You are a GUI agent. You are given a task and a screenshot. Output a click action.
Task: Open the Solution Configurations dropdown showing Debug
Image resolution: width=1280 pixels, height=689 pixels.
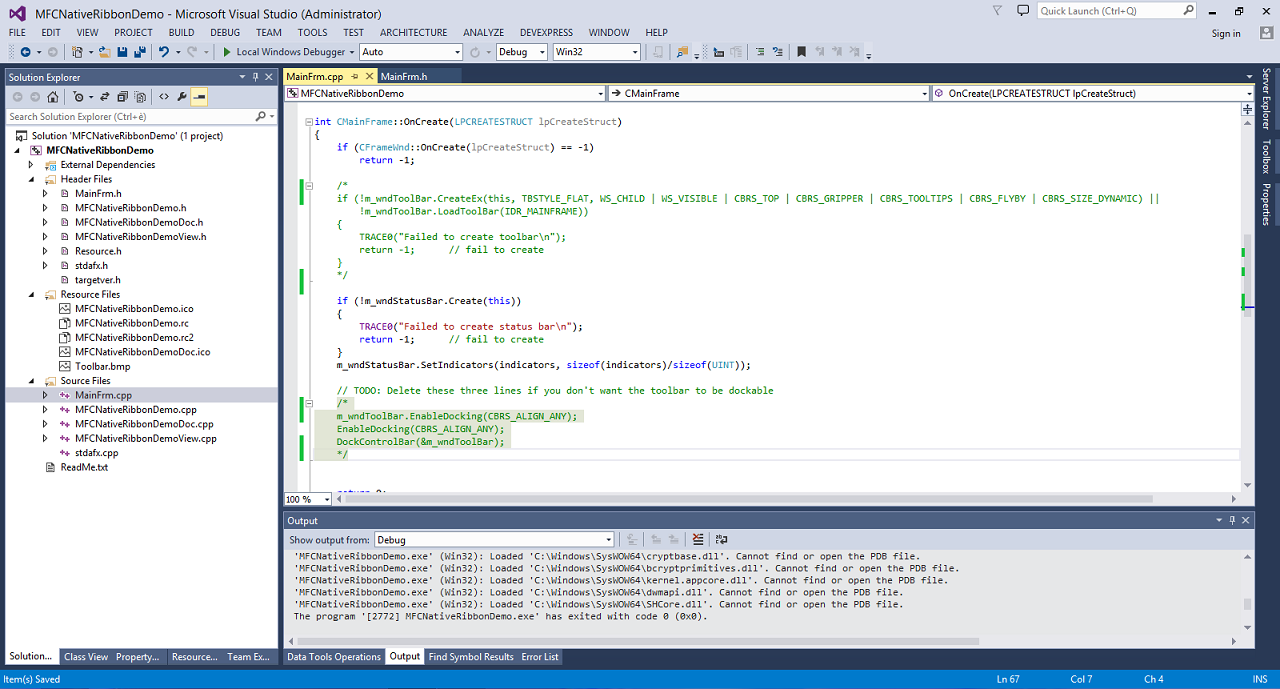521,52
